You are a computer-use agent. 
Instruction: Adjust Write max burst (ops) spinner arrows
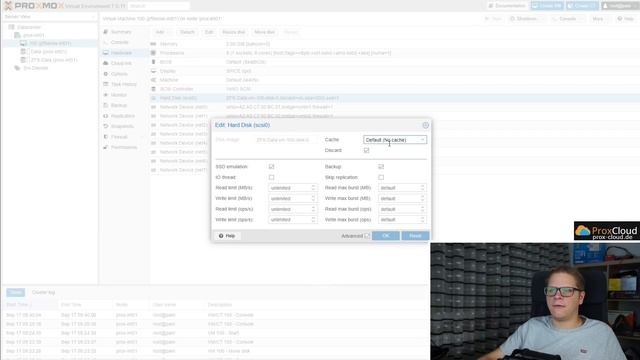click(422, 220)
